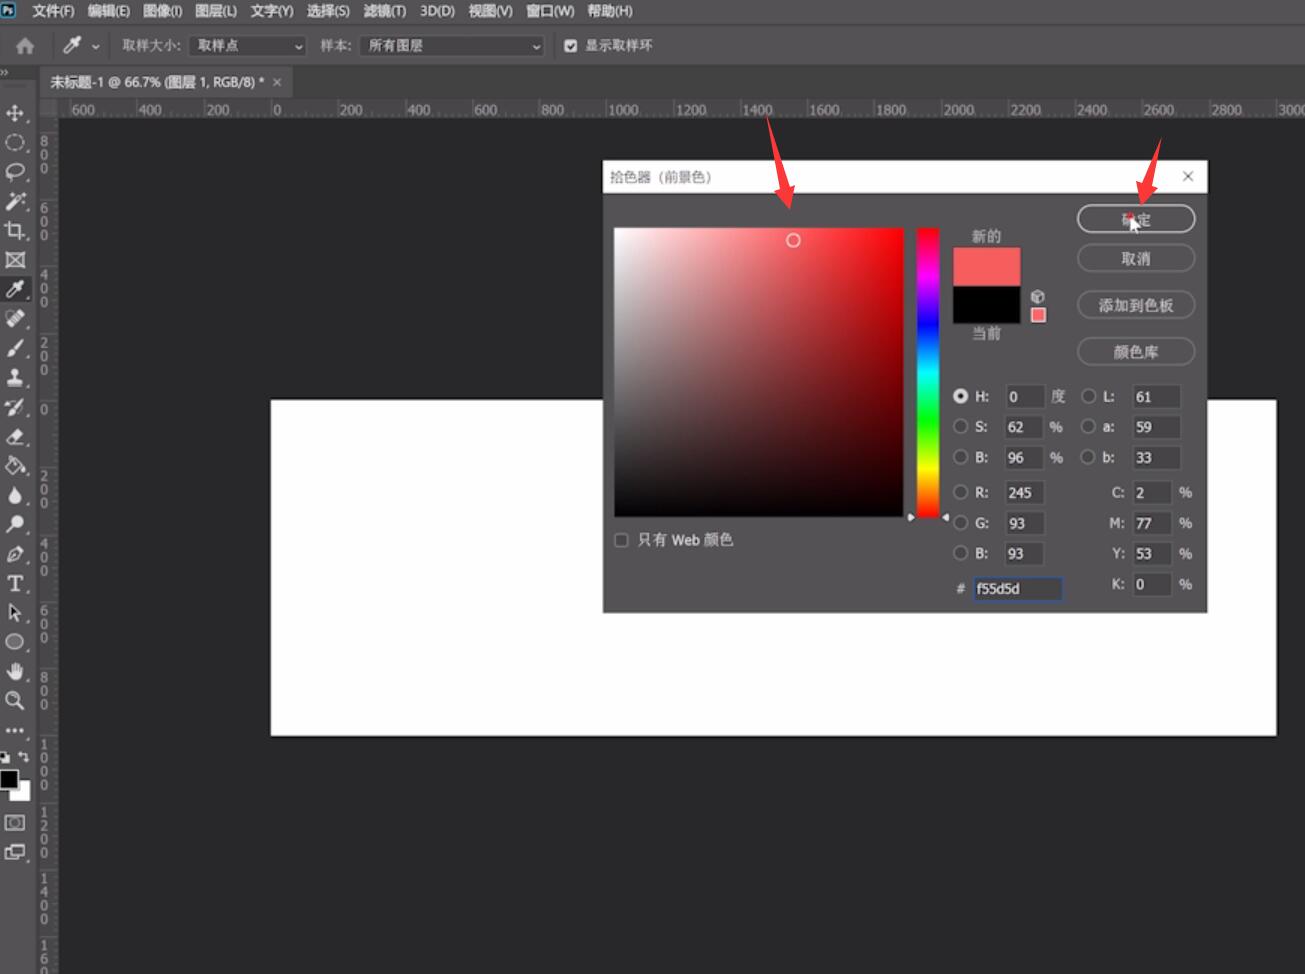Select the Type tool
The image size is (1305, 974).
15,583
